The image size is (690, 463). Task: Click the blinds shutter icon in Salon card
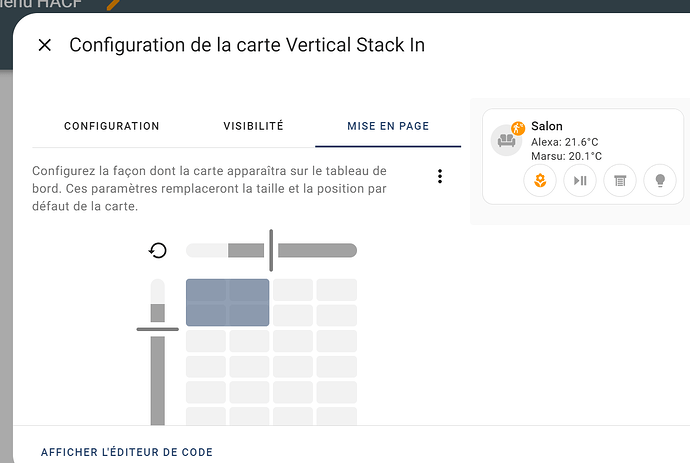[x=620, y=180]
